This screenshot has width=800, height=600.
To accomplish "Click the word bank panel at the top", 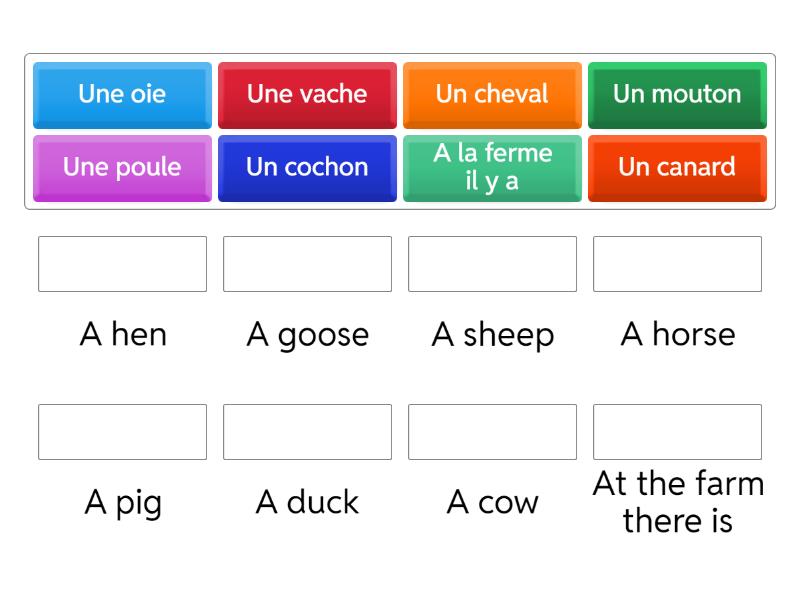I will (400, 130).
